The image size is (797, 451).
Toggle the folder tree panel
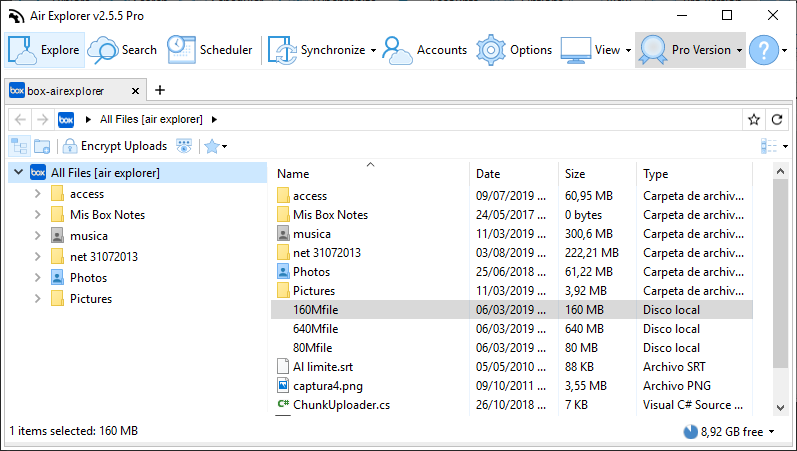click(x=19, y=146)
